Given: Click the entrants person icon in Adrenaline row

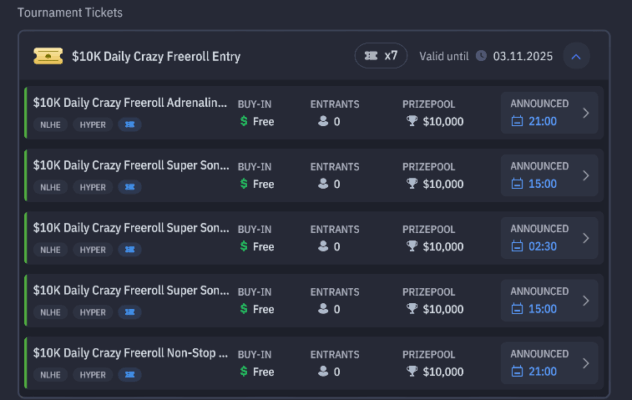Looking at the screenshot, I should pyautogui.click(x=323, y=122).
